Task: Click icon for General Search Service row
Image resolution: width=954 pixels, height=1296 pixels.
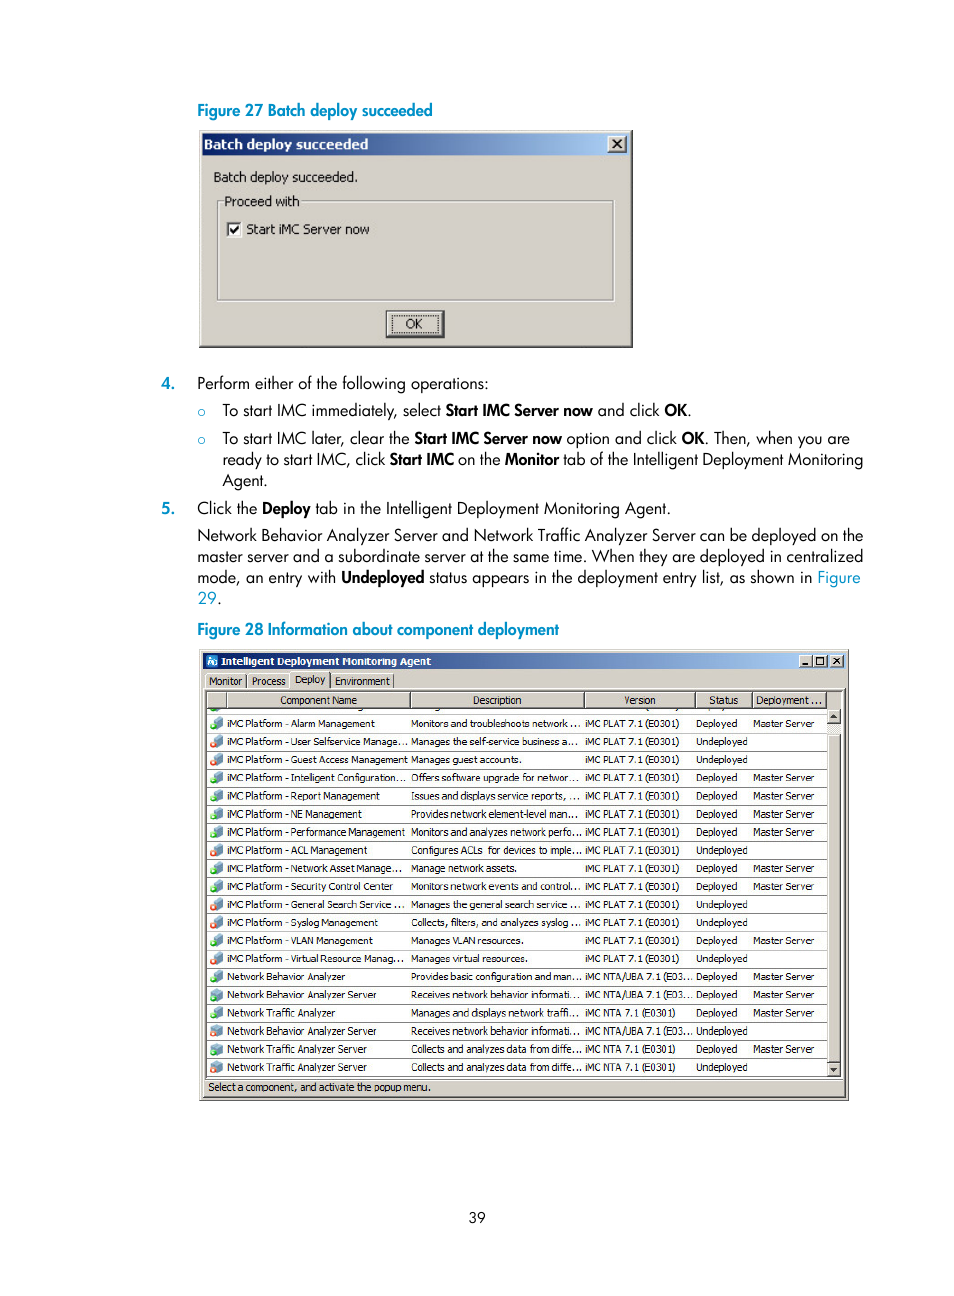Action: click(216, 904)
